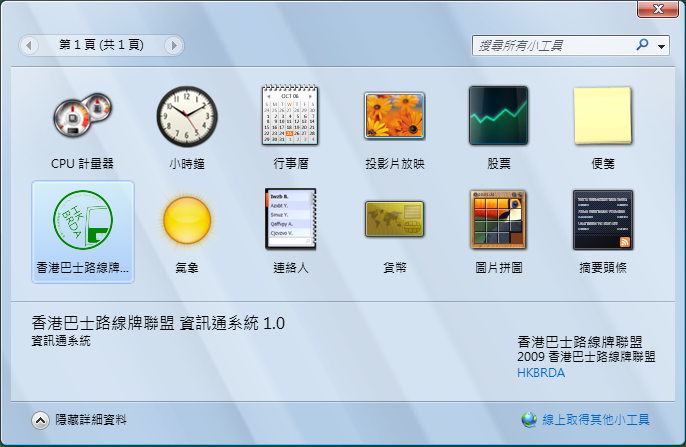Image resolution: width=686 pixels, height=447 pixels.
Task: Click the 第 1 頁 (共 1 頁) page indicator
Action: click(102, 45)
